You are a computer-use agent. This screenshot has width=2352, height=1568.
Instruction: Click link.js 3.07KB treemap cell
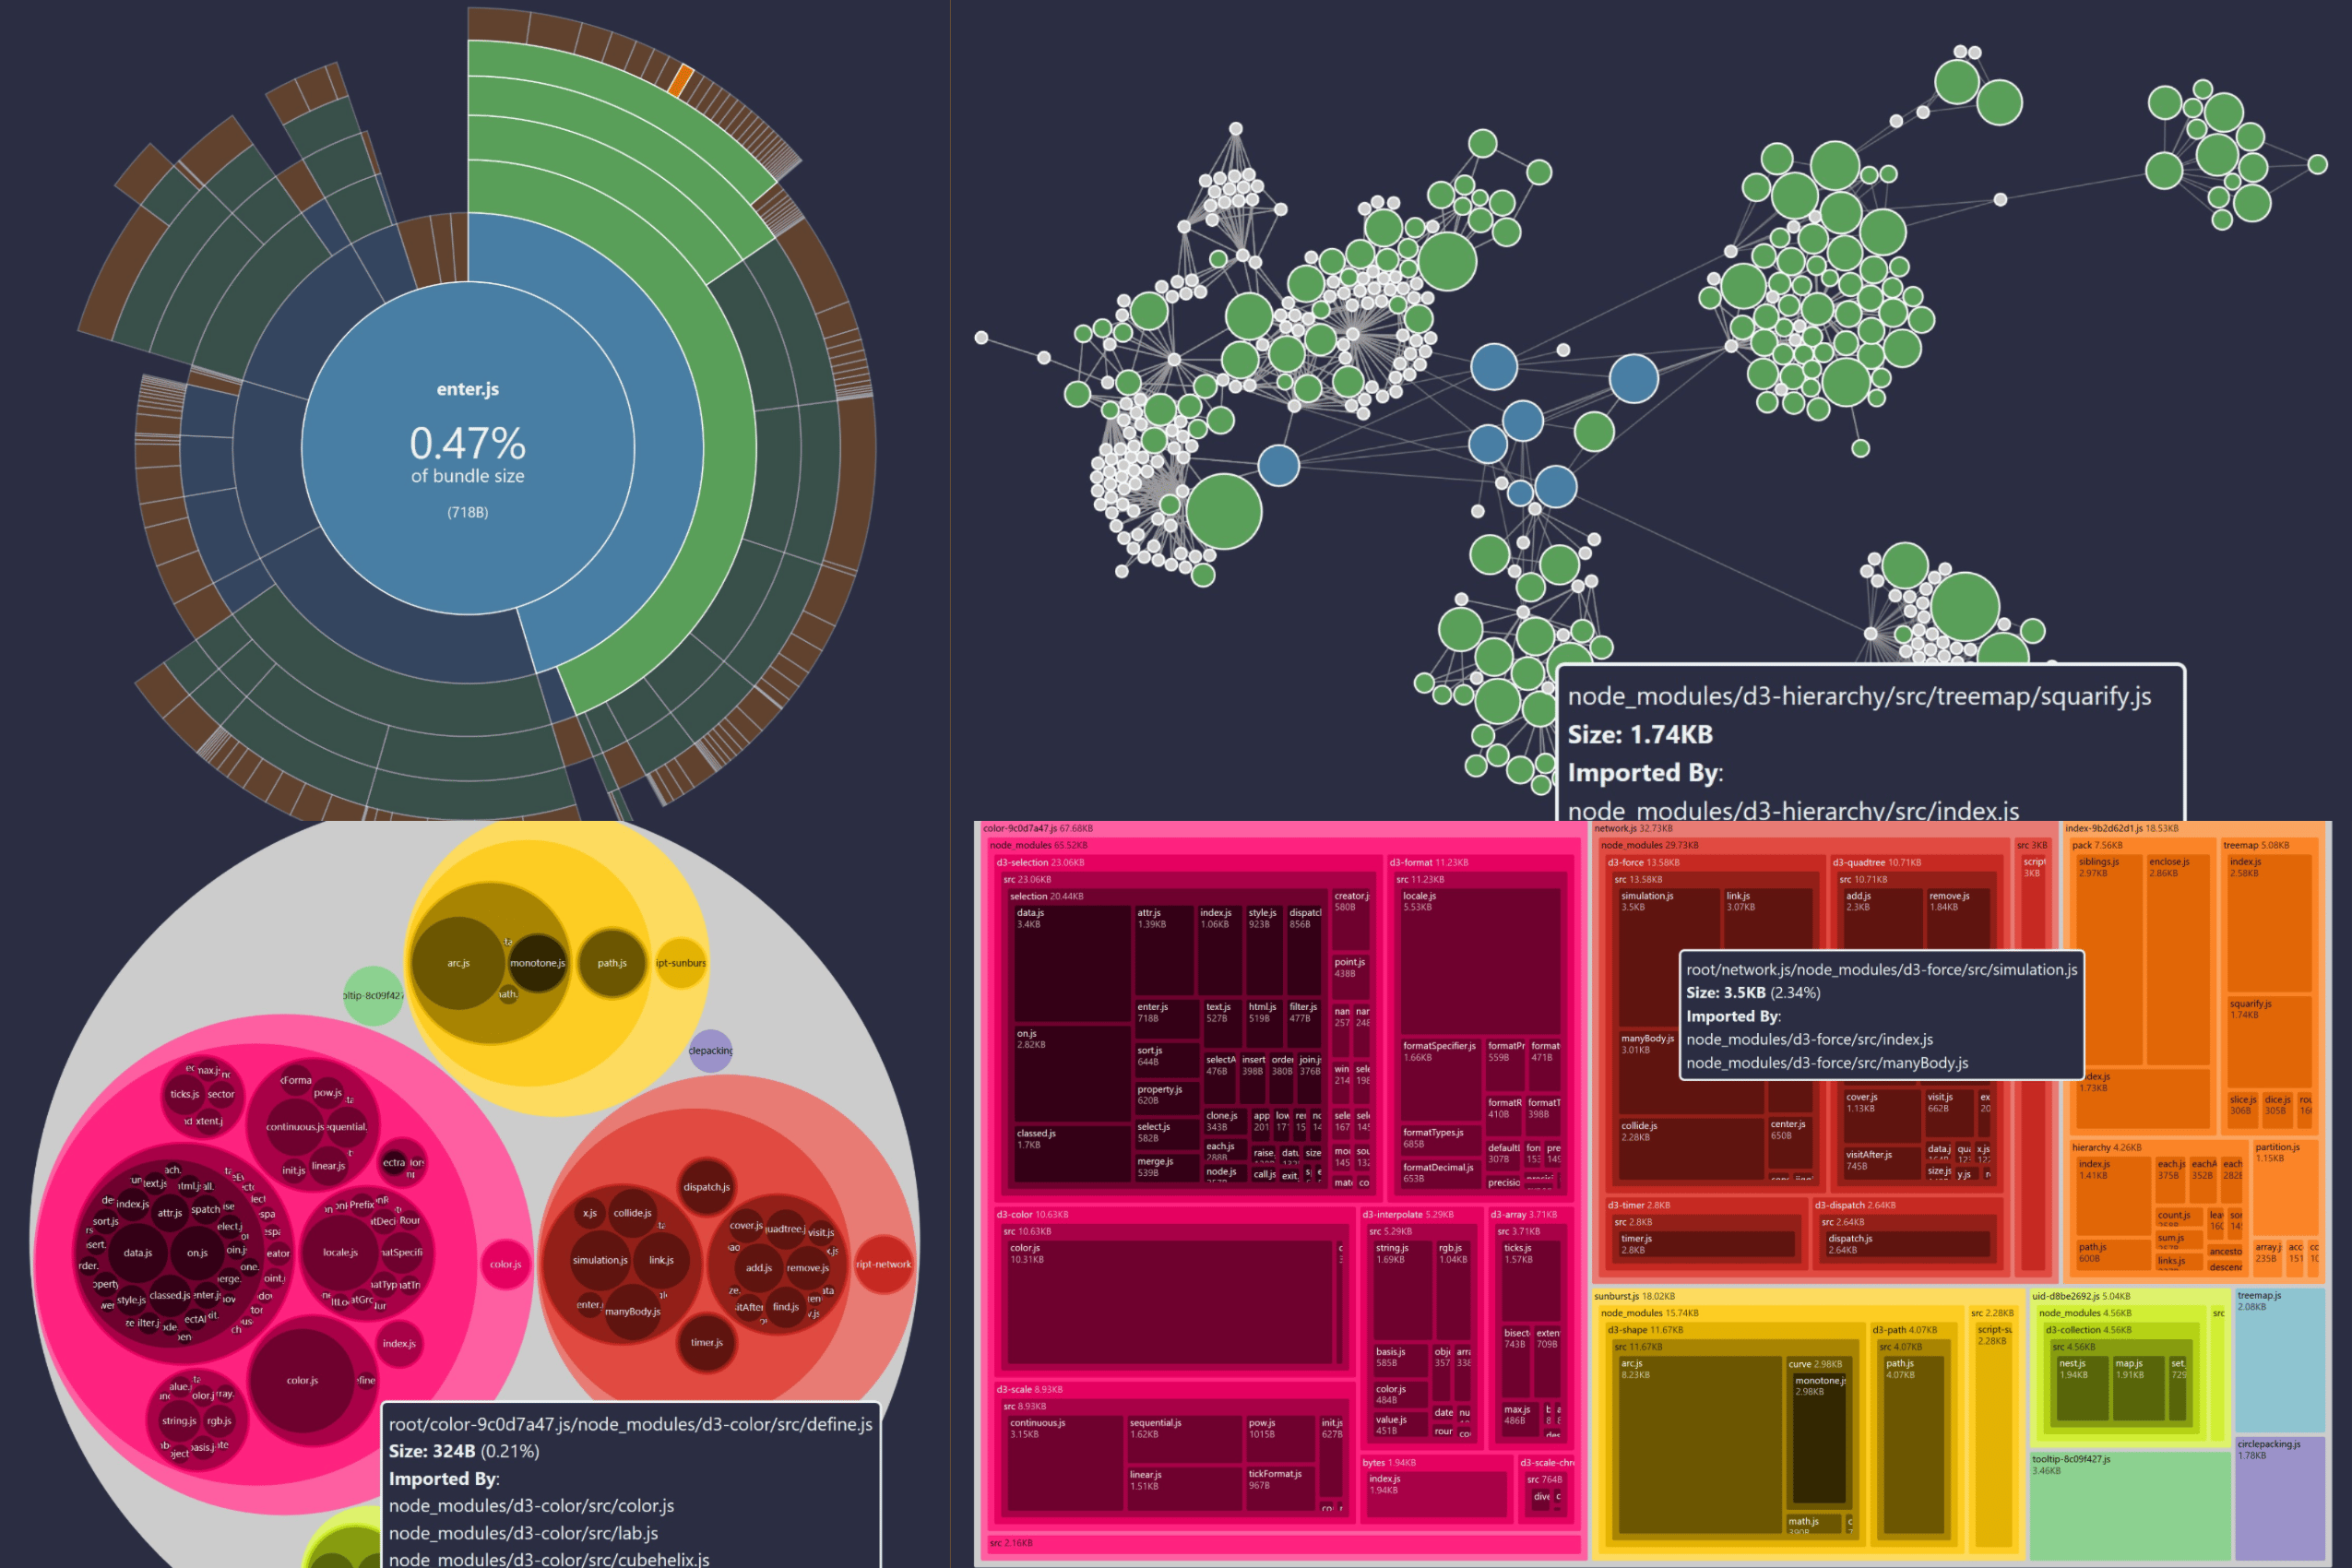coord(1768,918)
